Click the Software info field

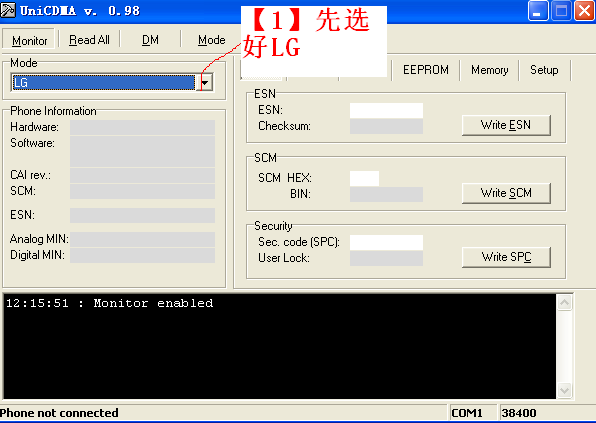coord(142,151)
